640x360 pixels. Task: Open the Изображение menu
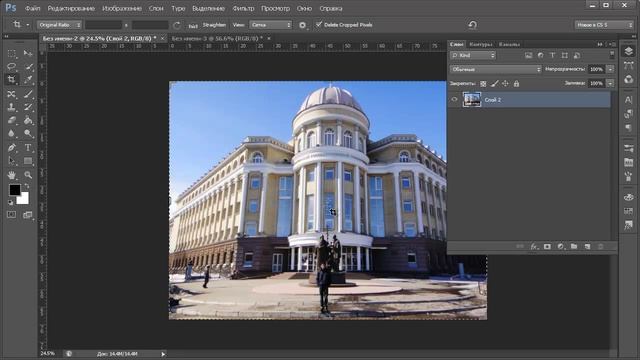(x=122, y=8)
